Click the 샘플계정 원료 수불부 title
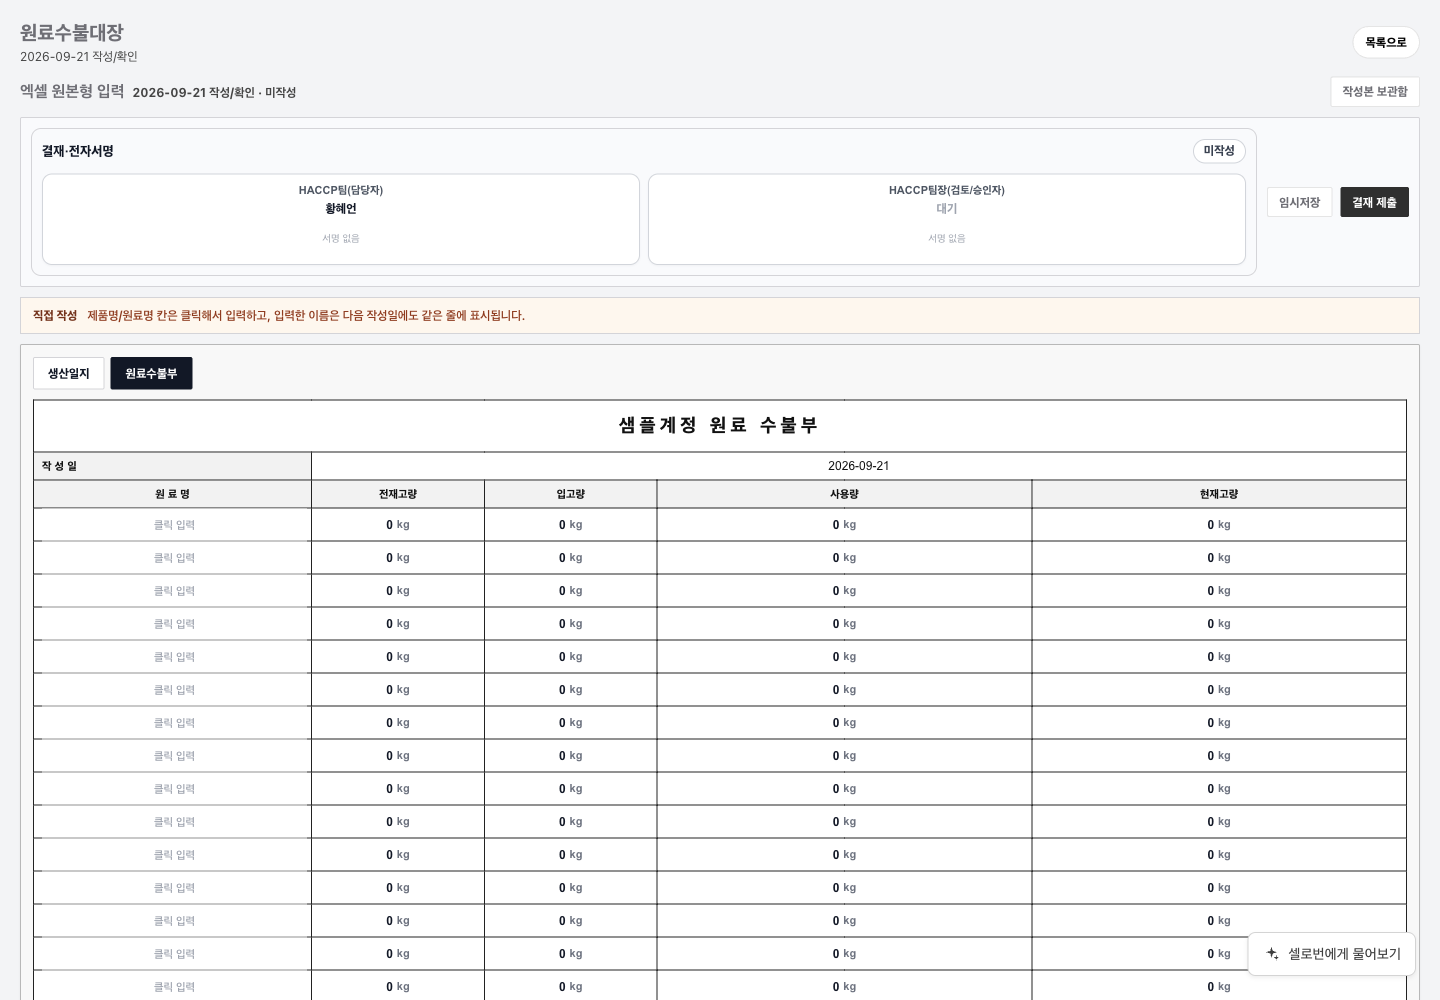The width and height of the screenshot is (1440, 1000). [x=719, y=425]
